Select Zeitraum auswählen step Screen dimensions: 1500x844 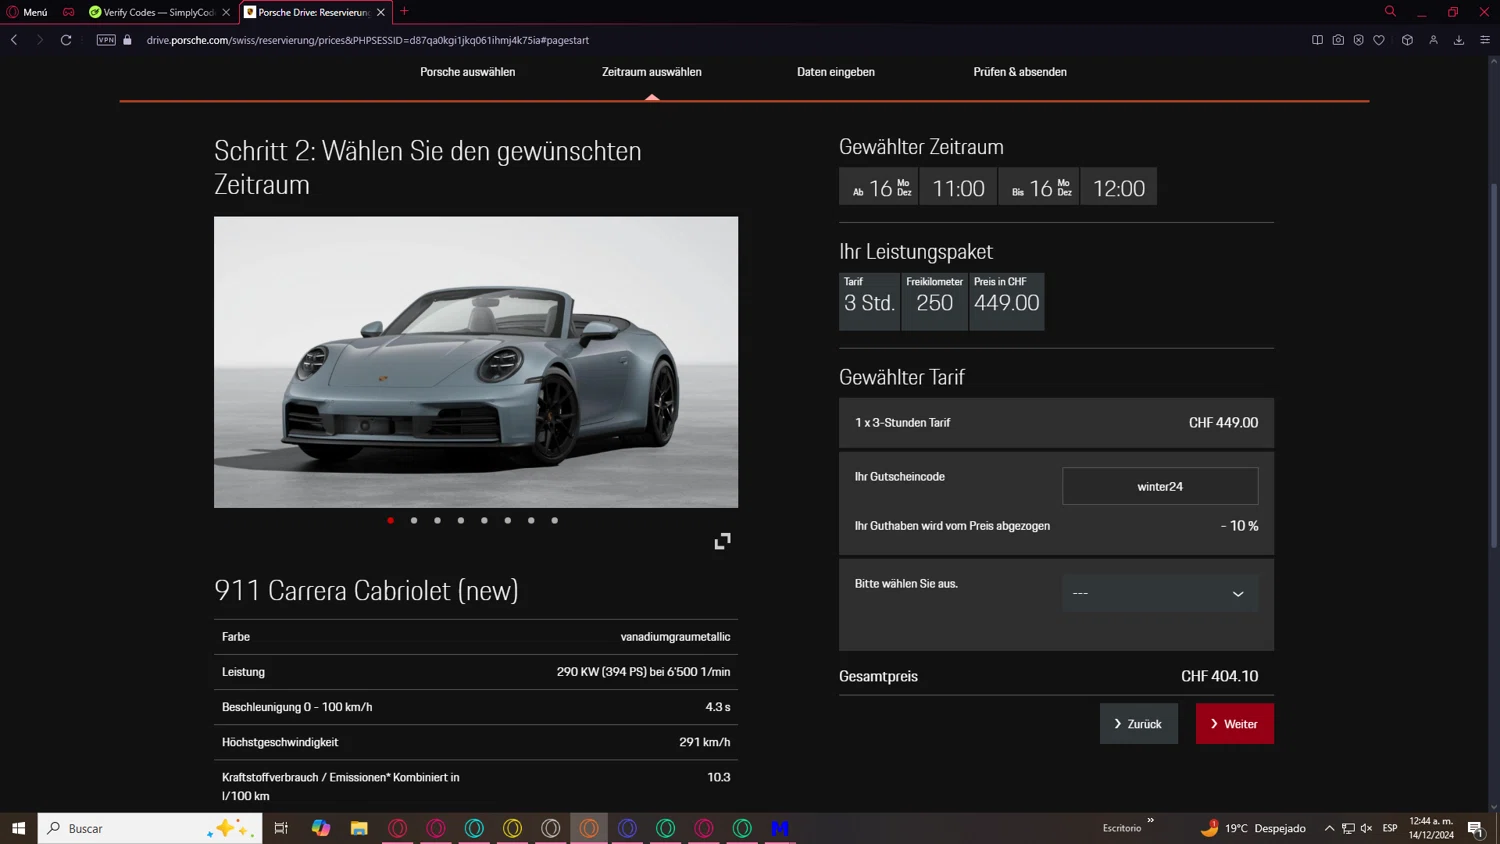(652, 72)
